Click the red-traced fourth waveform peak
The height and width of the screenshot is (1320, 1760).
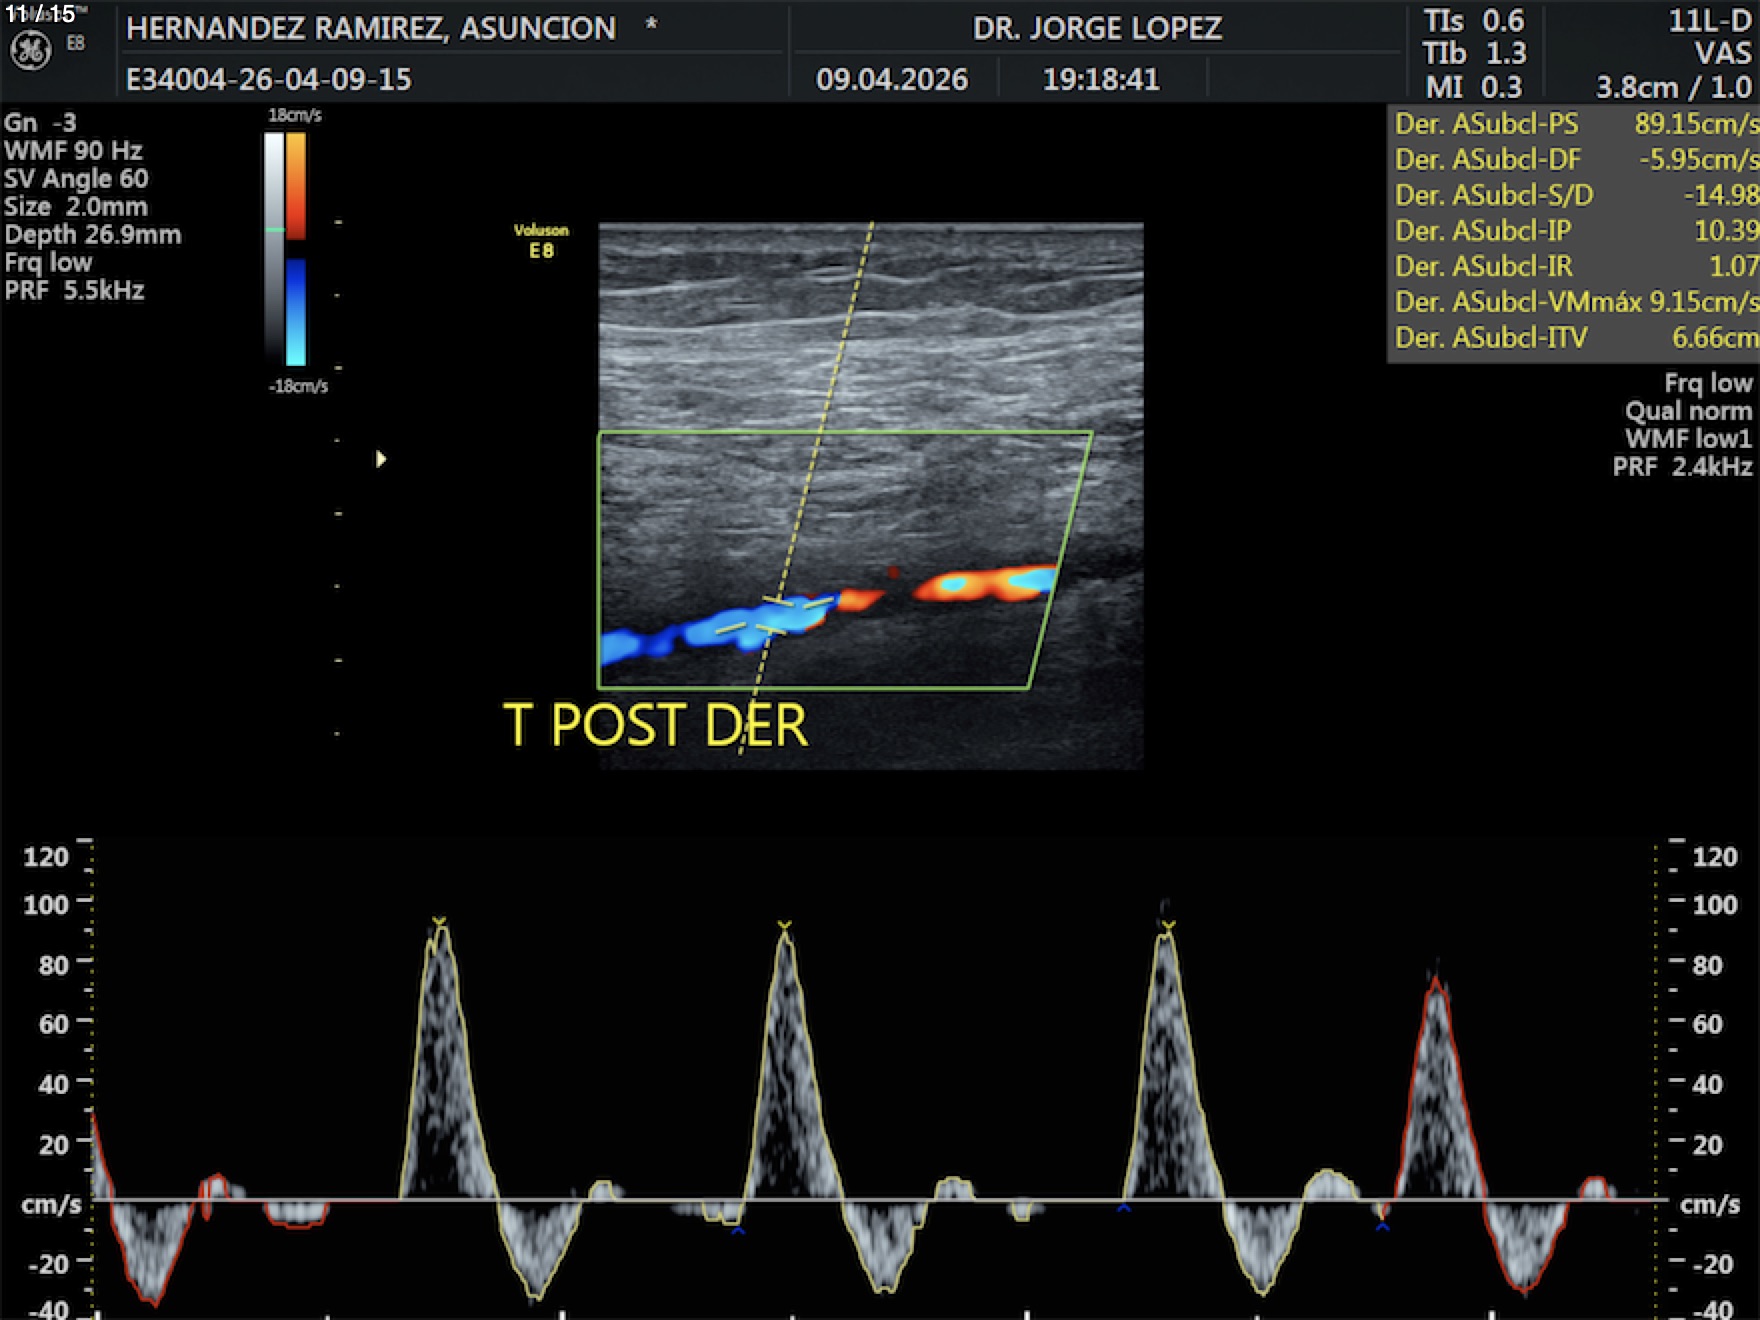point(1436,985)
